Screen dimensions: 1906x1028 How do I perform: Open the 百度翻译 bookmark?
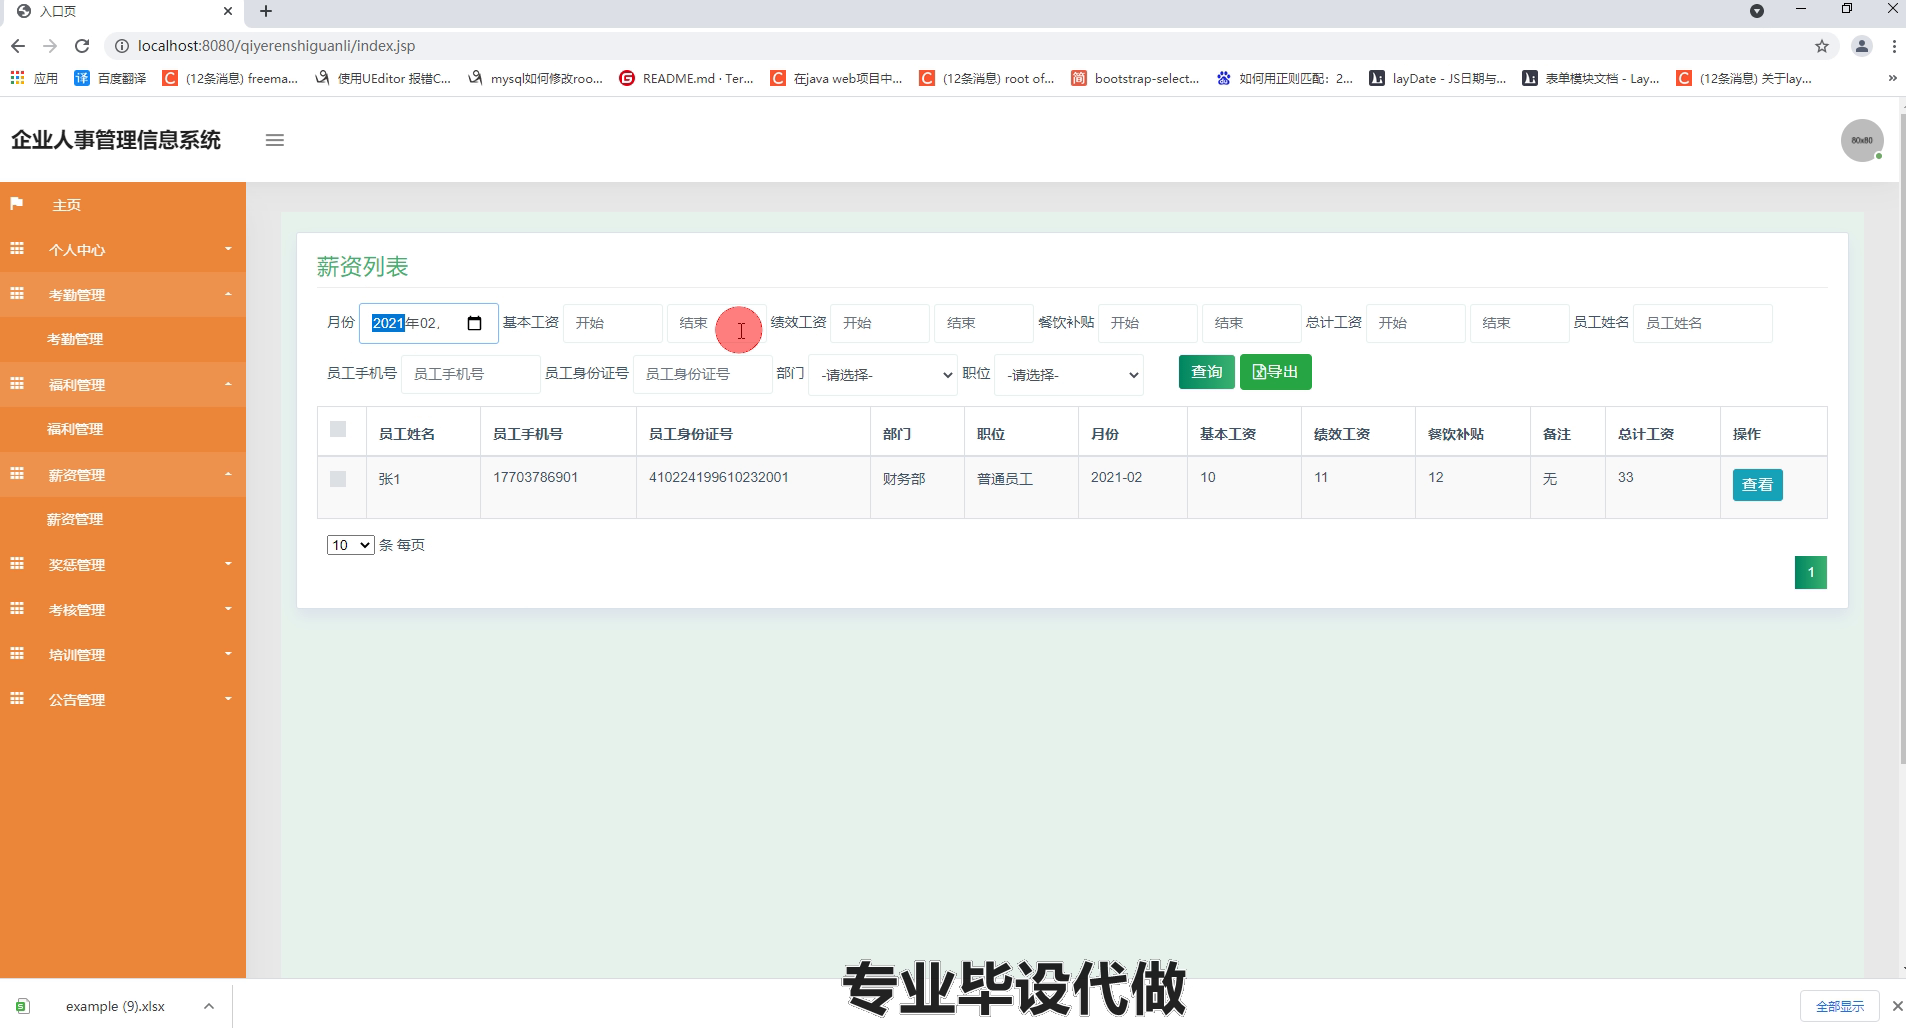coord(111,78)
